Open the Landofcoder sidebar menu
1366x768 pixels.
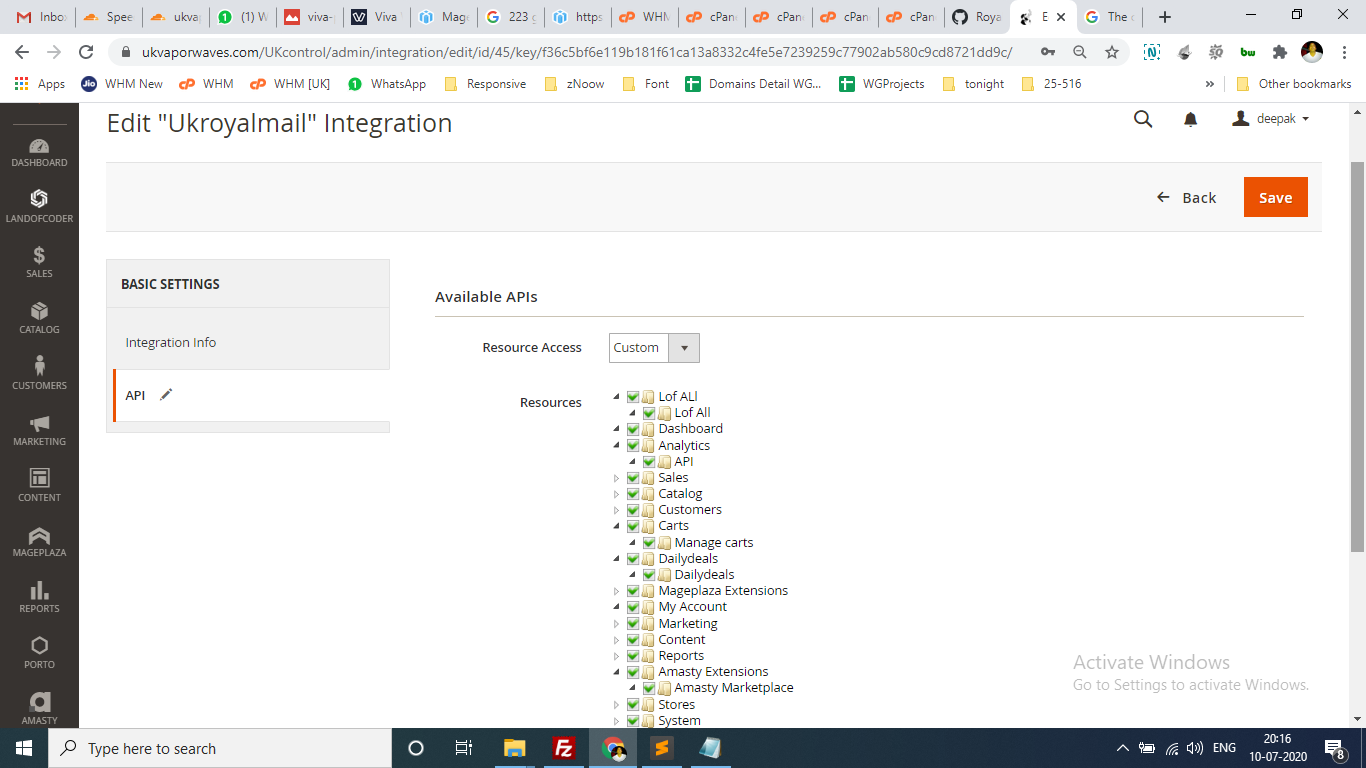(x=39, y=206)
